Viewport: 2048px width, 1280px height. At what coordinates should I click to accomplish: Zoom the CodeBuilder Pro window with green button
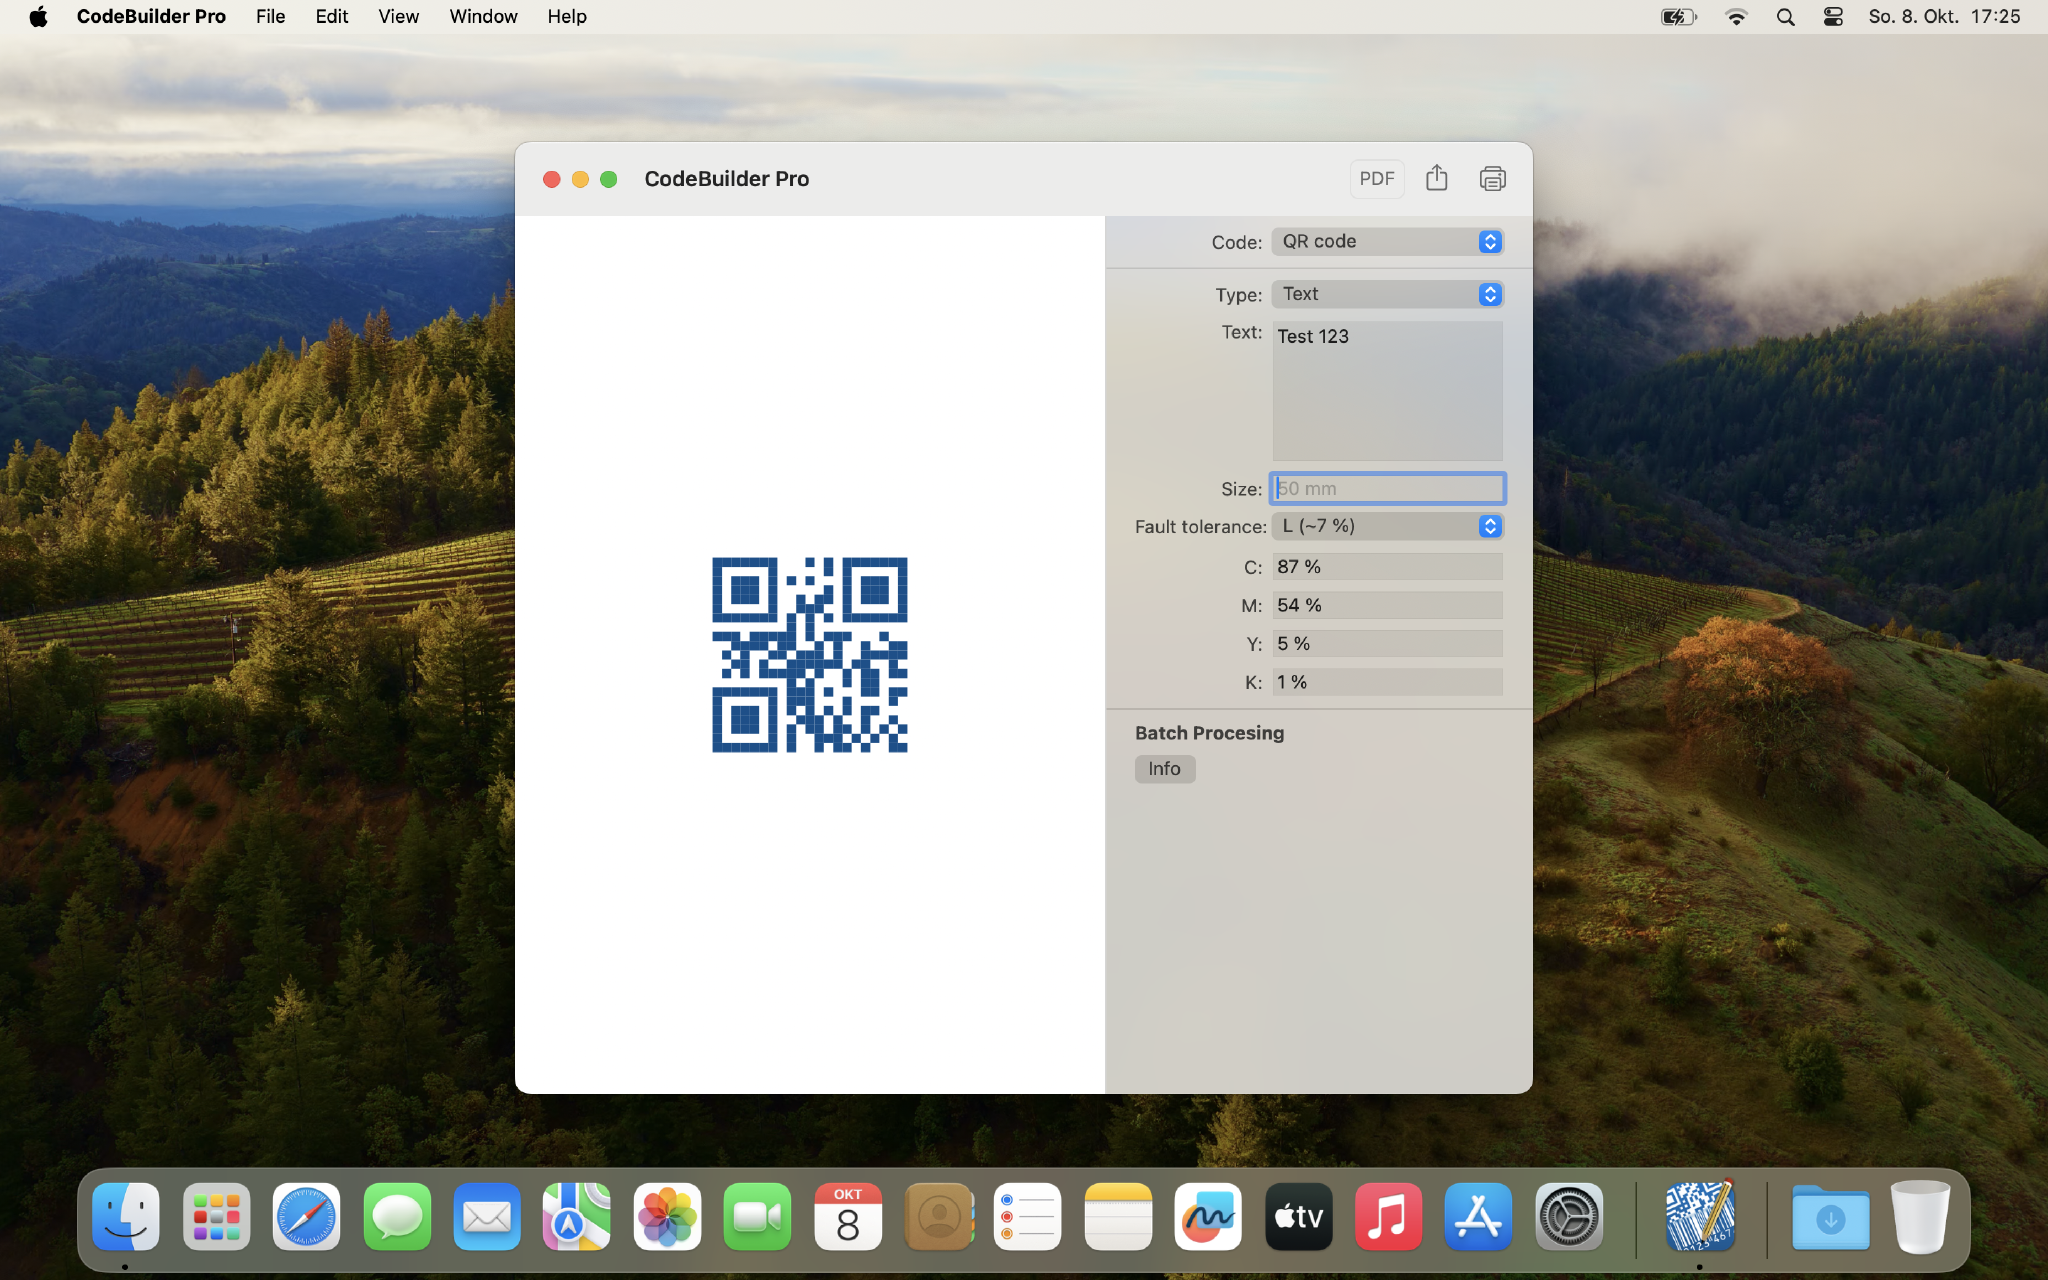point(609,179)
